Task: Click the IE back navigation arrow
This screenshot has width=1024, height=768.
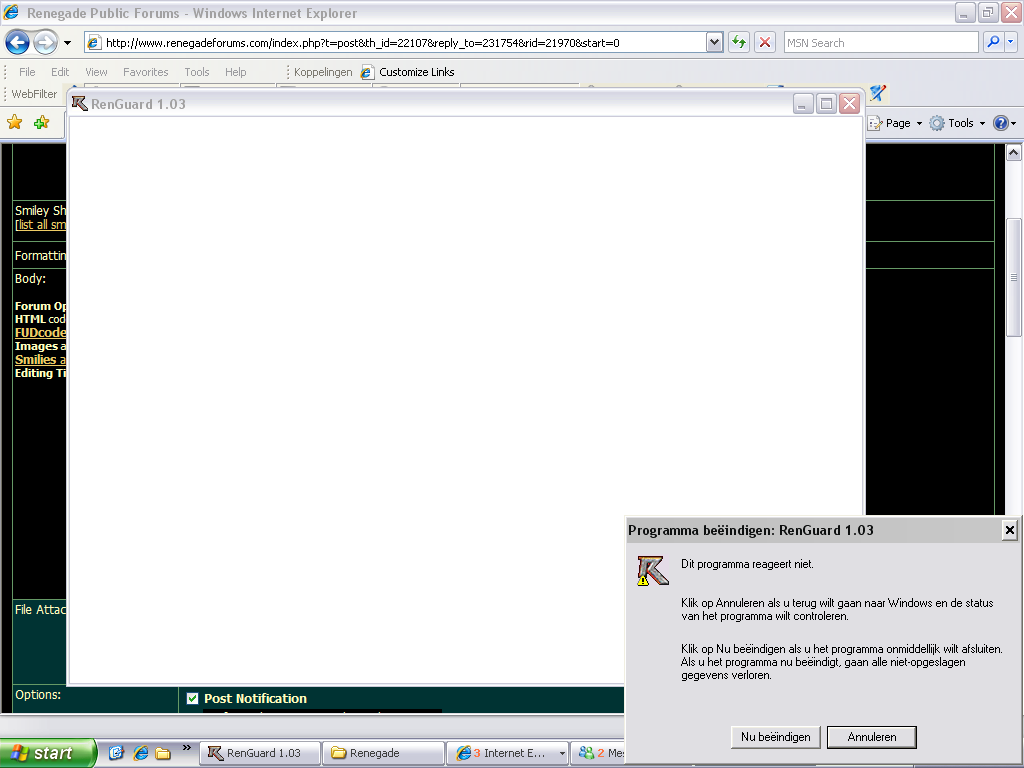Action: click(17, 43)
